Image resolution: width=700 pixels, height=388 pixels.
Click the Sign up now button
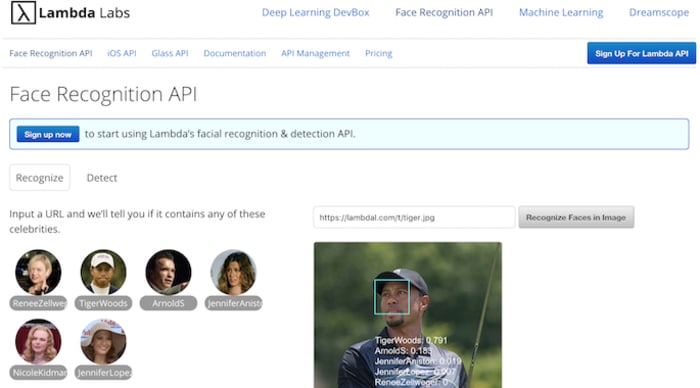pyautogui.click(x=48, y=134)
